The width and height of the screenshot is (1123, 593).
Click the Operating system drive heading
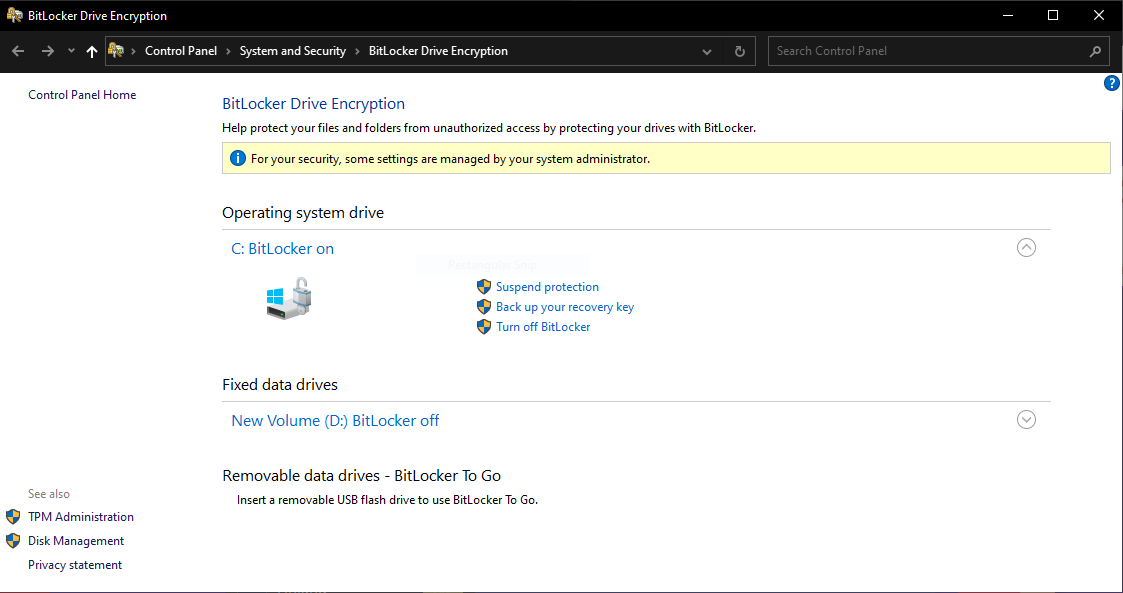click(x=303, y=213)
